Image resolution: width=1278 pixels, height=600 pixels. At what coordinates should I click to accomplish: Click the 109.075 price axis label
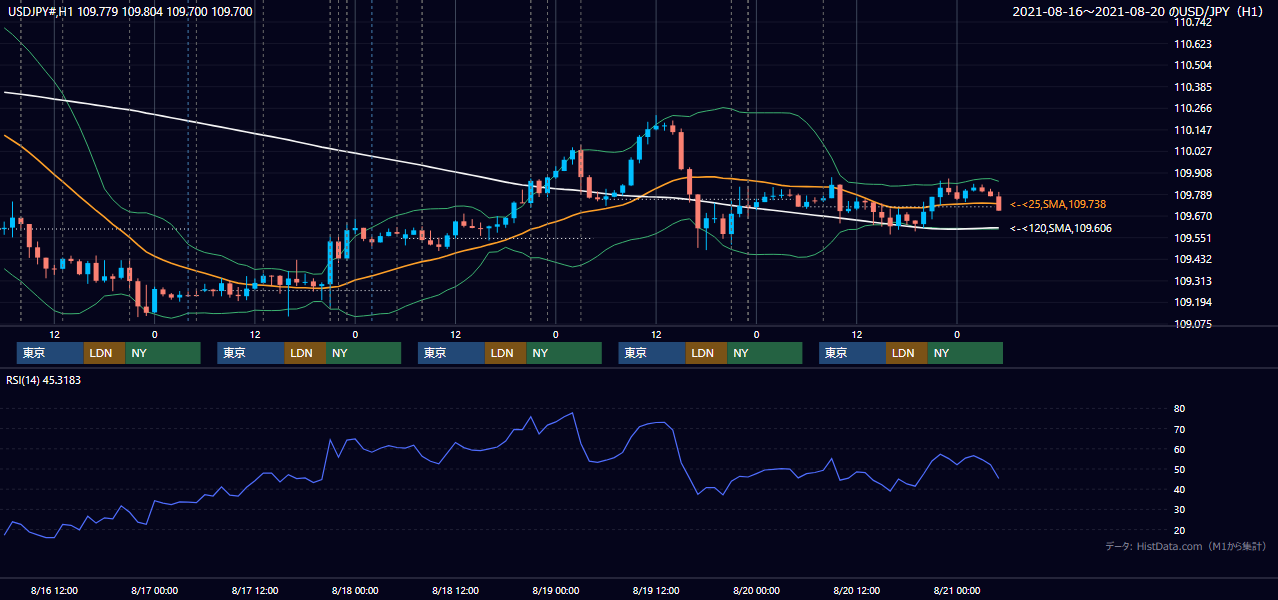[1193, 324]
